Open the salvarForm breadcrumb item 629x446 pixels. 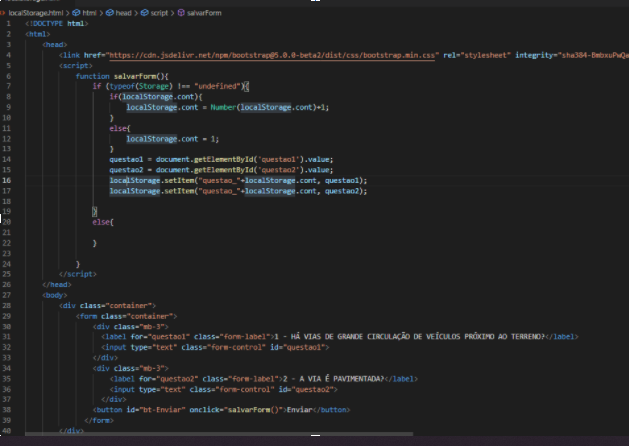pyautogui.click(x=204, y=13)
